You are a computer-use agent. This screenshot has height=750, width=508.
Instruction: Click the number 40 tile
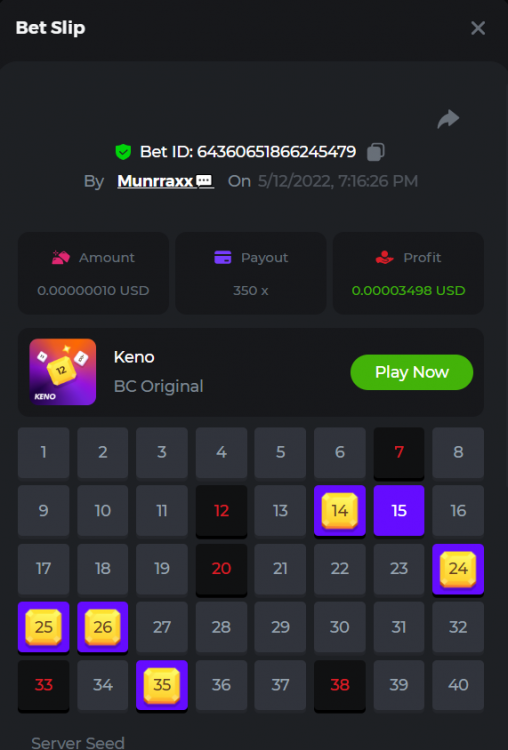[x=458, y=685]
